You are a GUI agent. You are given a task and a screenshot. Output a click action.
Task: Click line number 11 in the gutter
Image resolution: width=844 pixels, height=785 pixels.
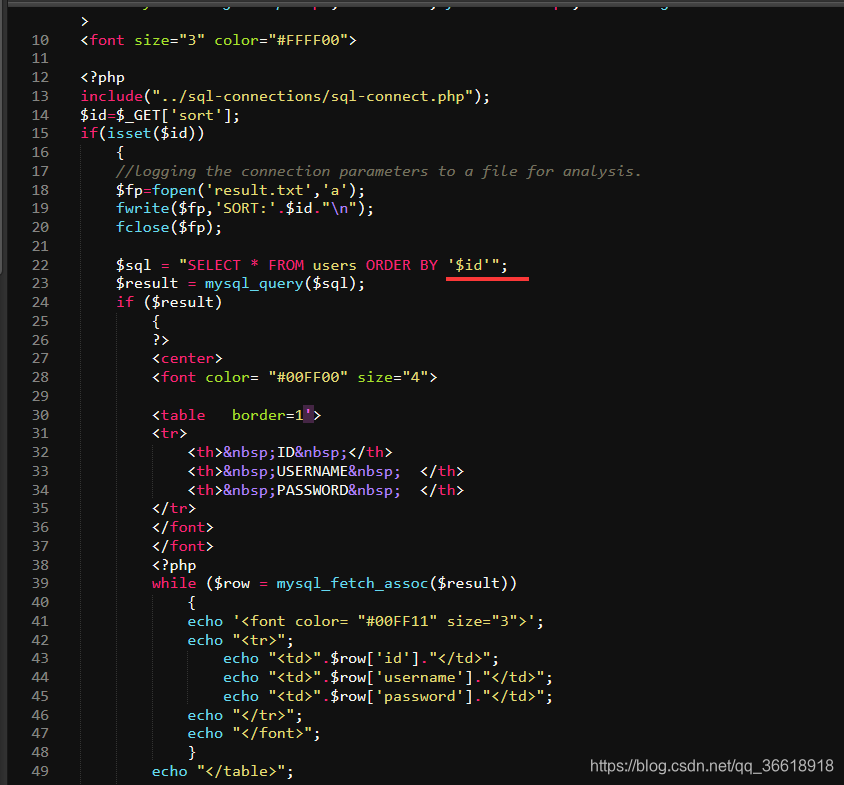pos(40,59)
